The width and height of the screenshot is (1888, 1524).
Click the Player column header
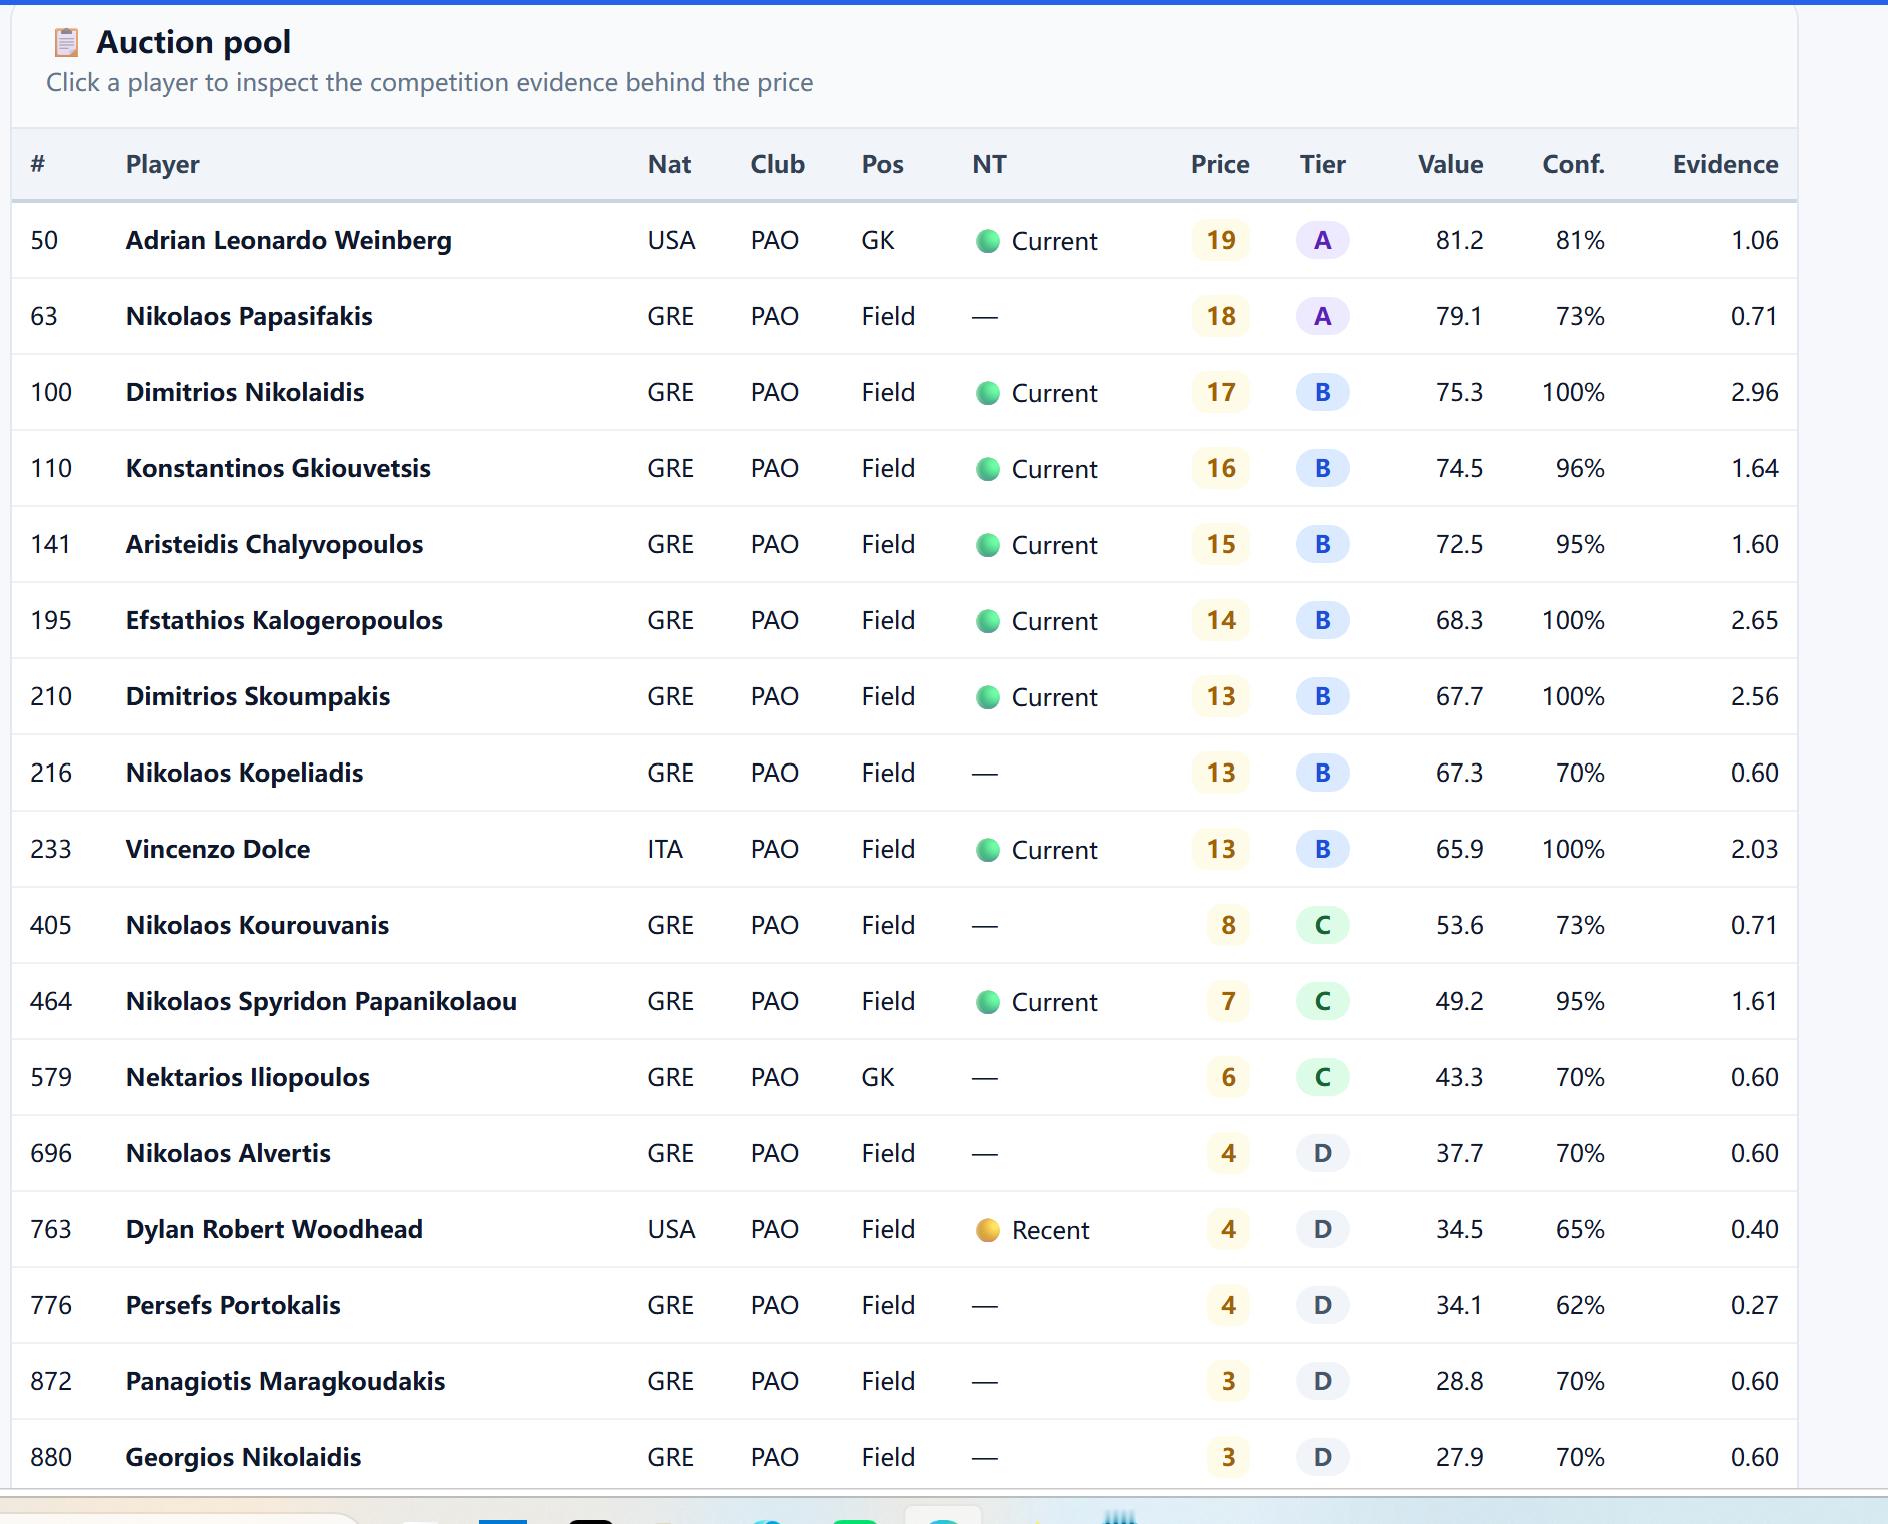click(162, 164)
